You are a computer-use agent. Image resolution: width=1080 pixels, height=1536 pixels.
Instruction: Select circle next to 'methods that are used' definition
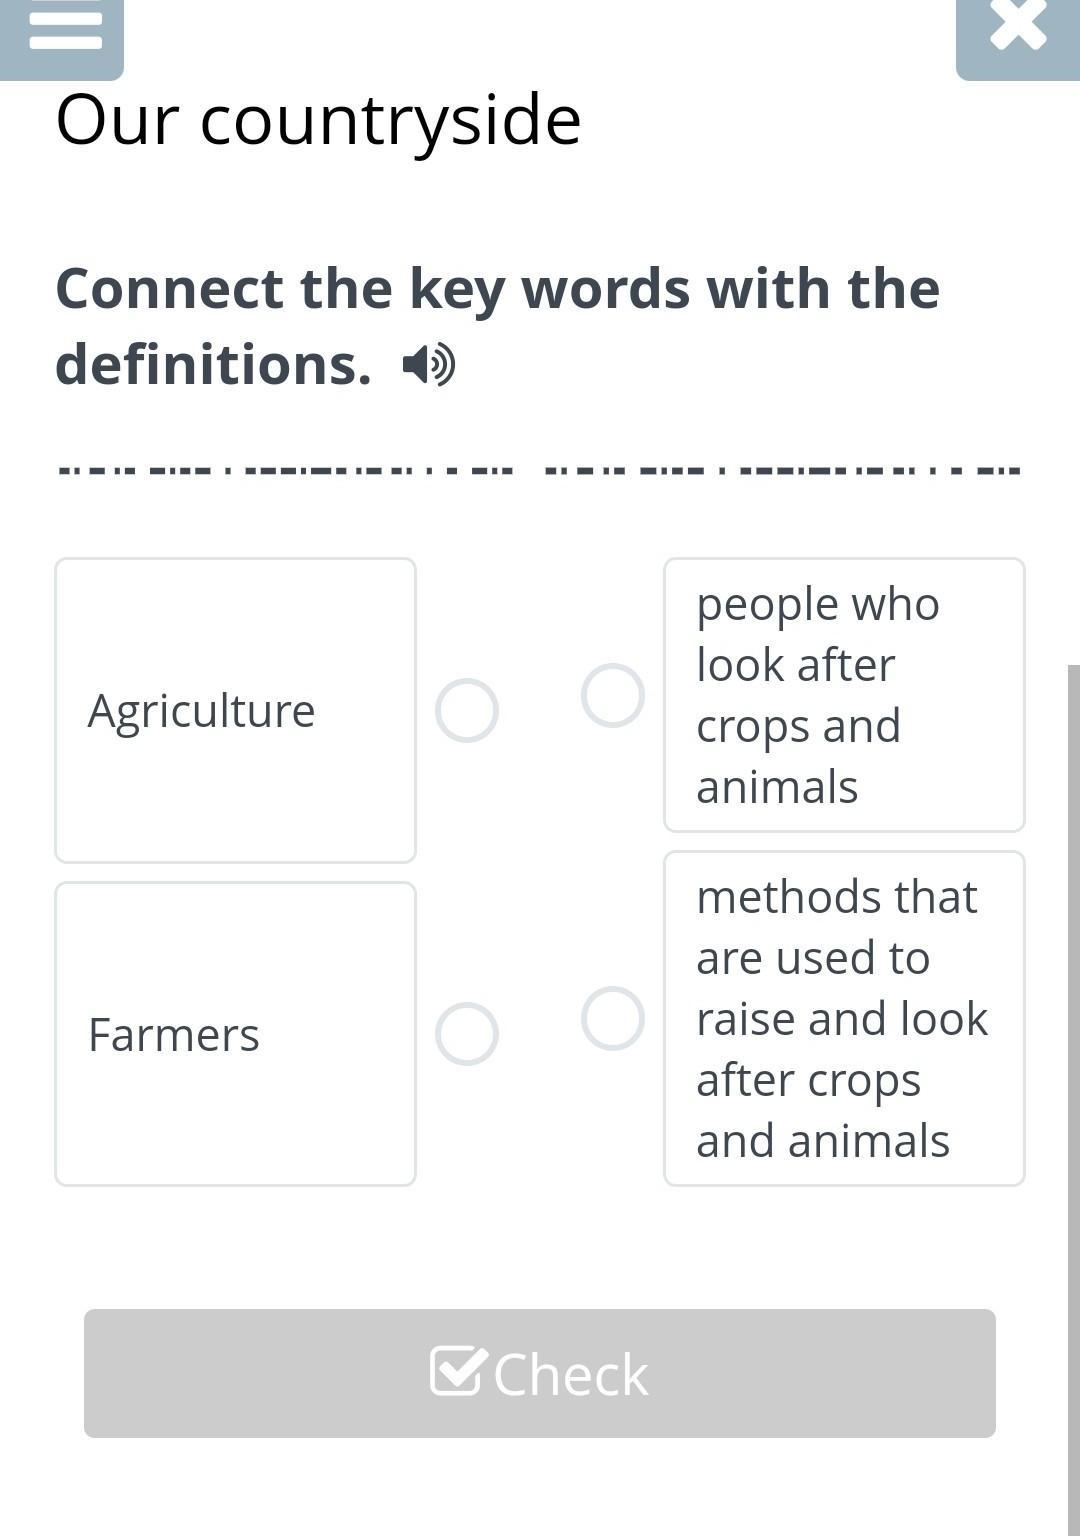coord(613,1018)
